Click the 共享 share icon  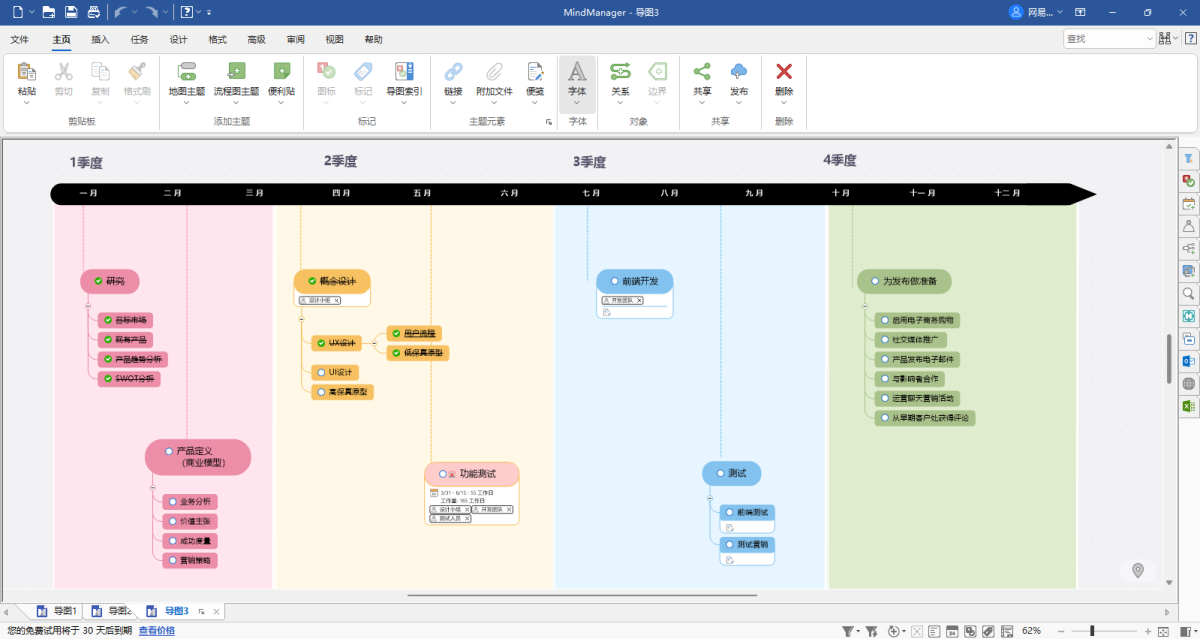point(702,71)
